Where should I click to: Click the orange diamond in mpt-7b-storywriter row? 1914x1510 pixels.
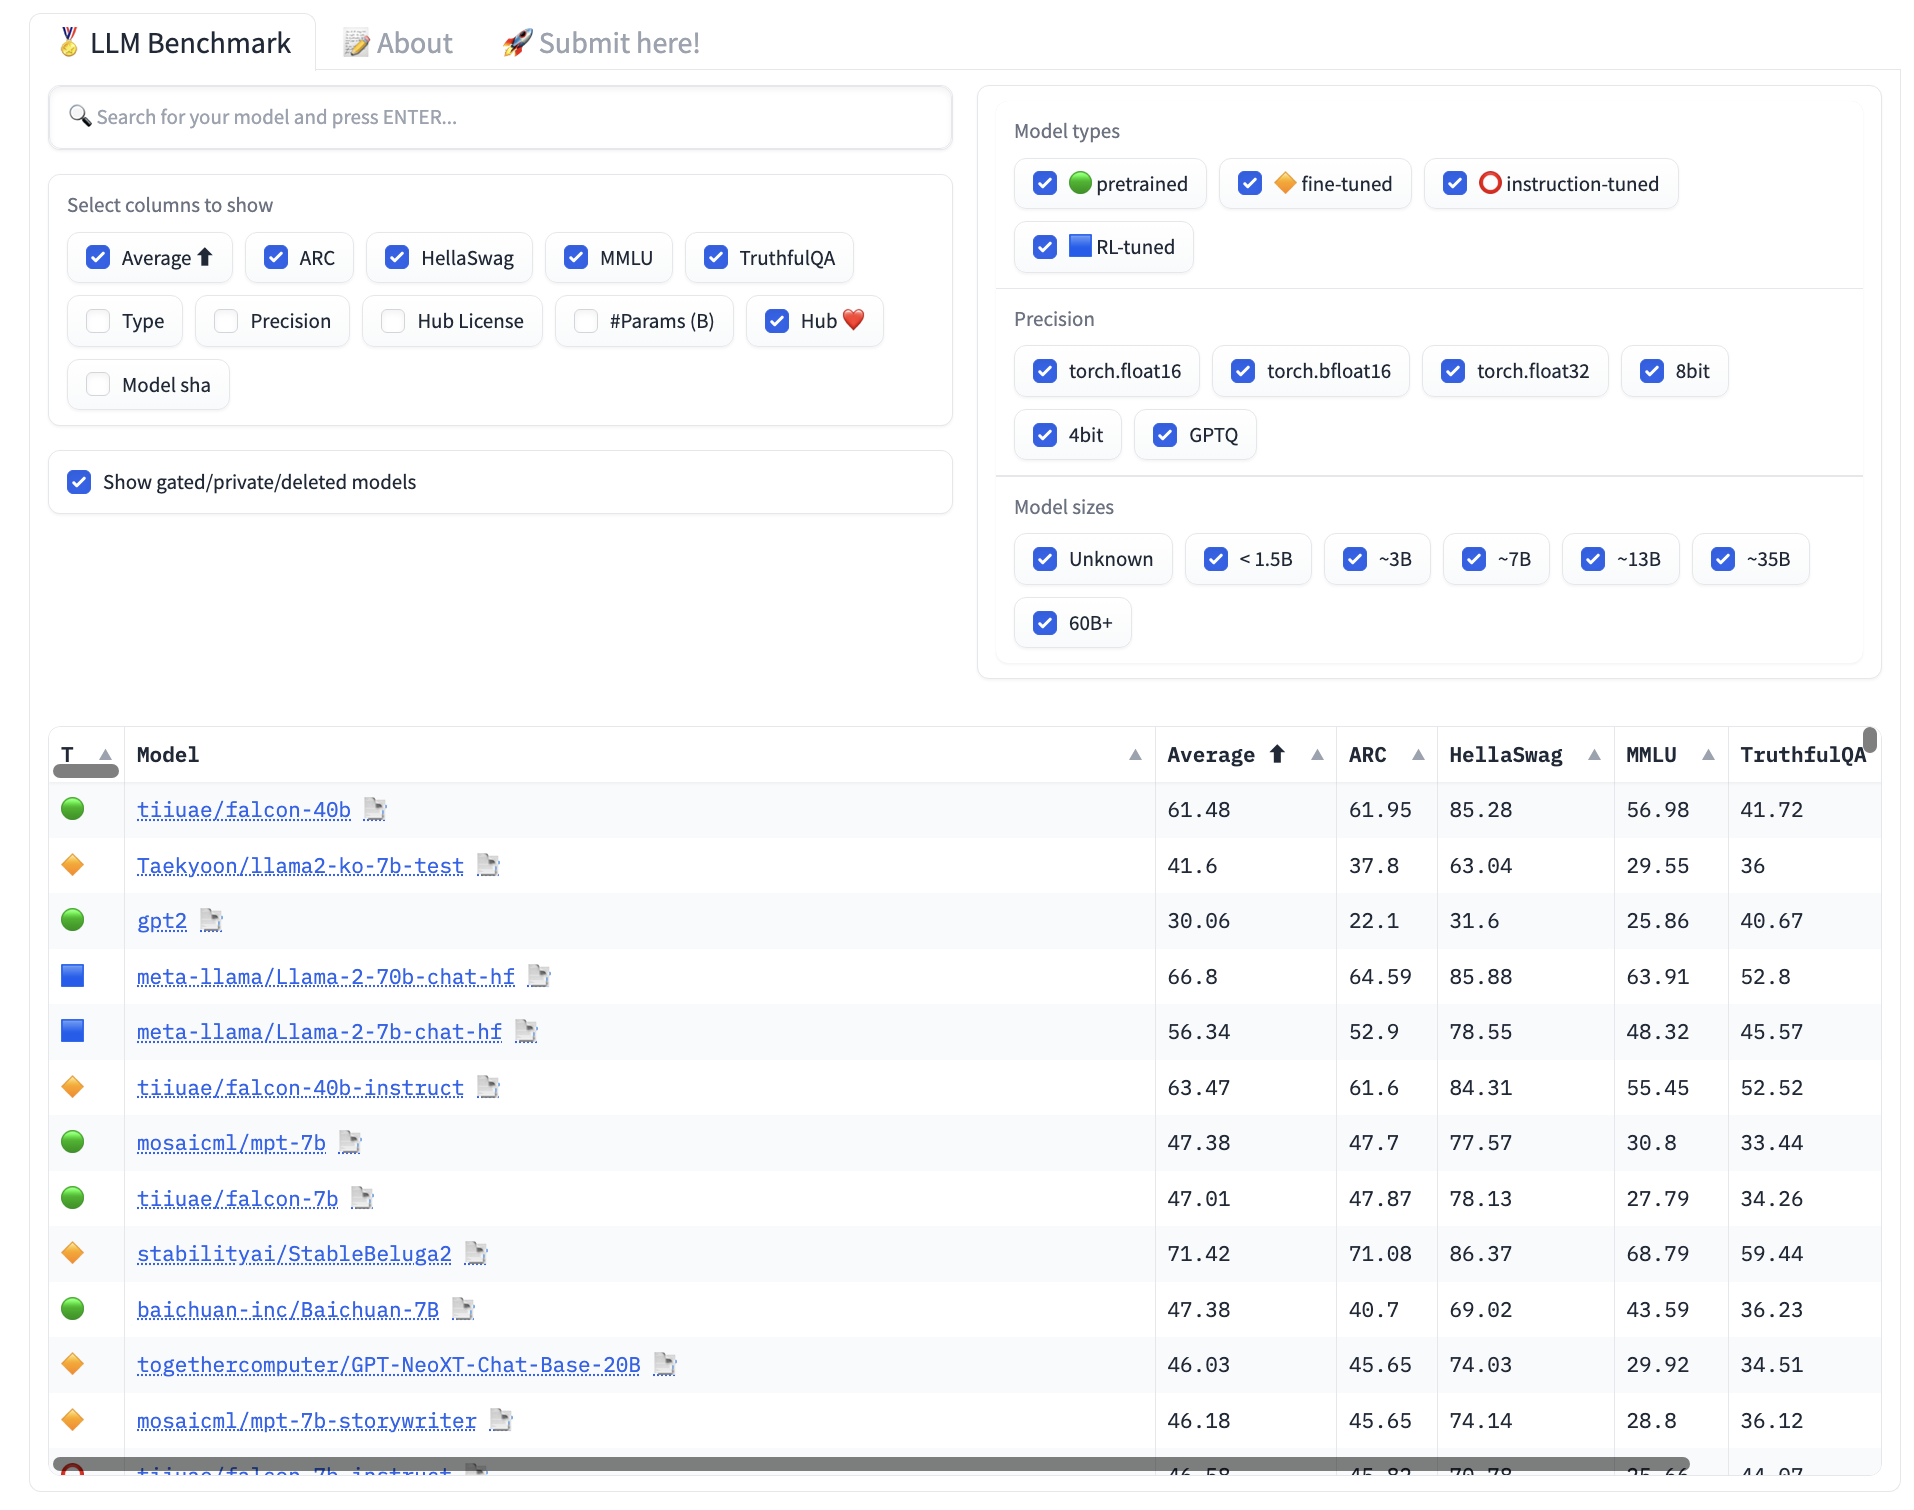tap(73, 1420)
